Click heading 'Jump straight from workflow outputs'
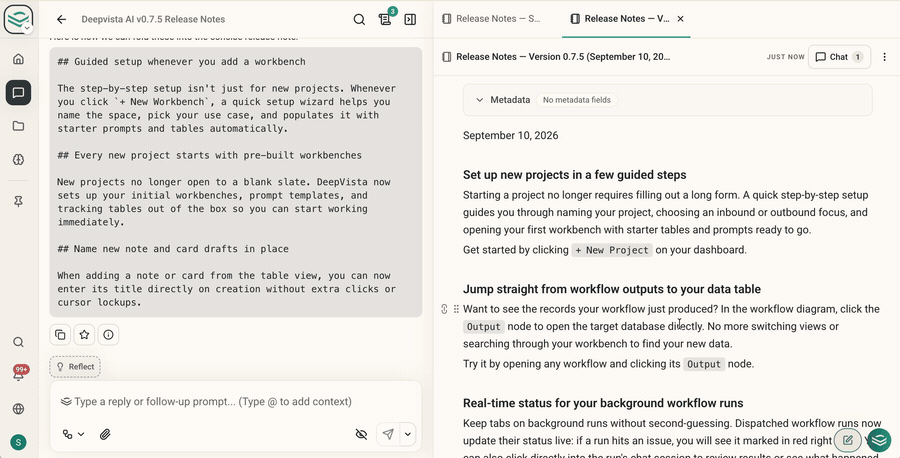This screenshot has width=900, height=458. (612, 289)
